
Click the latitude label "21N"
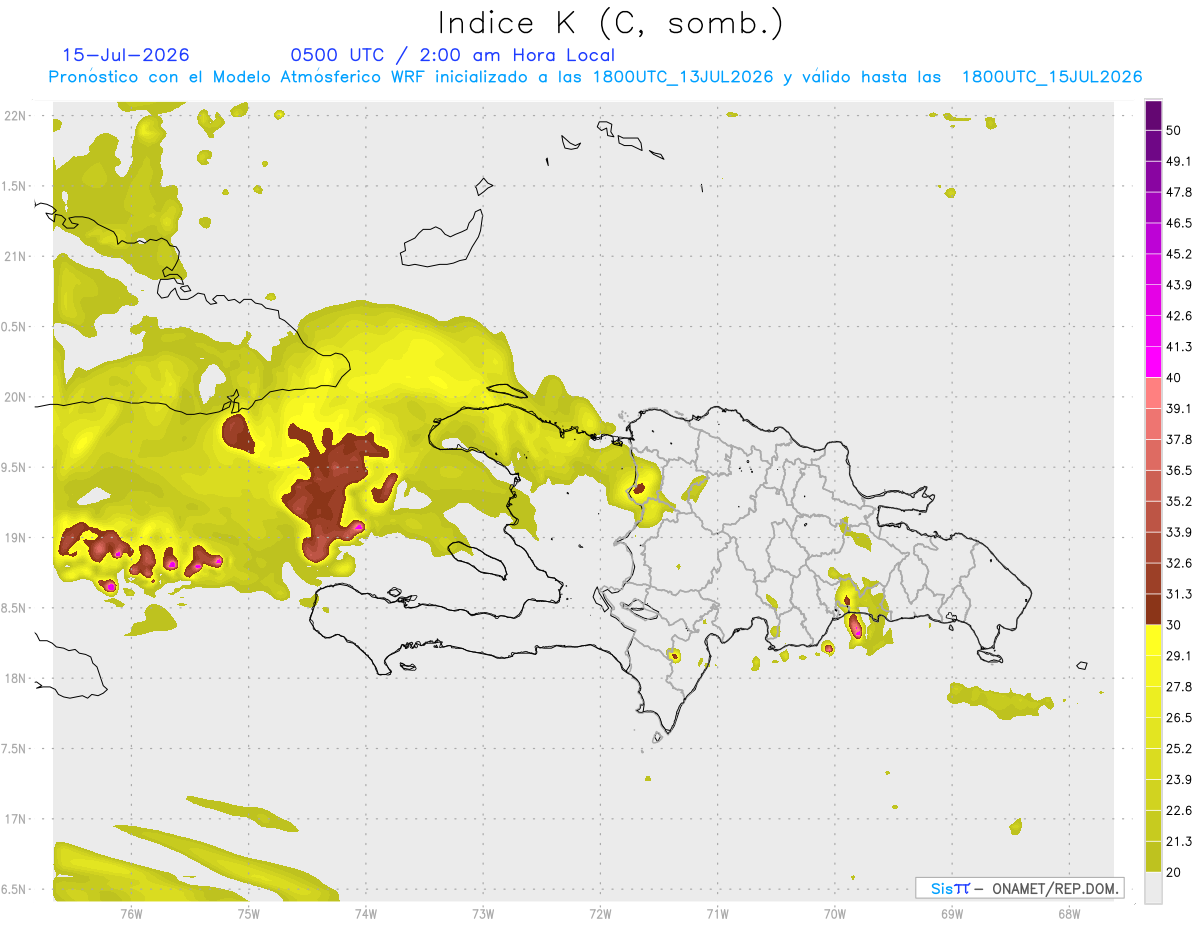[16, 256]
